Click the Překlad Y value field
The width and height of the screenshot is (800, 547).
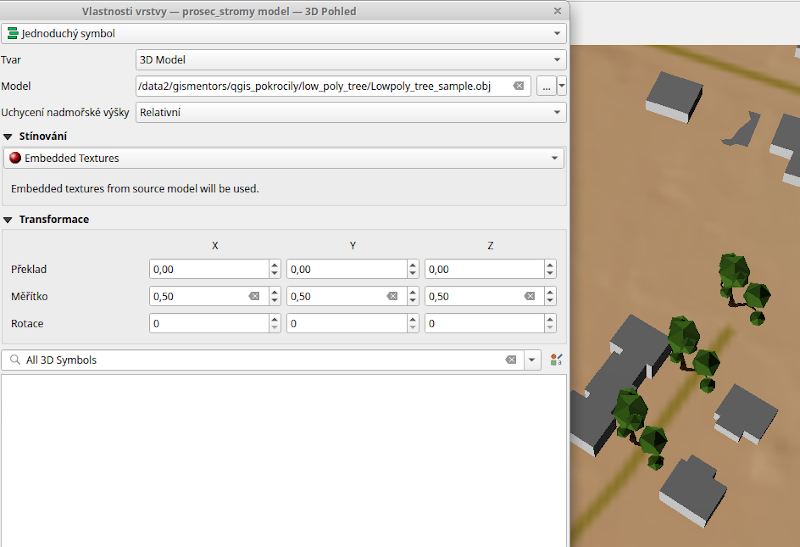click(x=347, y=269)
